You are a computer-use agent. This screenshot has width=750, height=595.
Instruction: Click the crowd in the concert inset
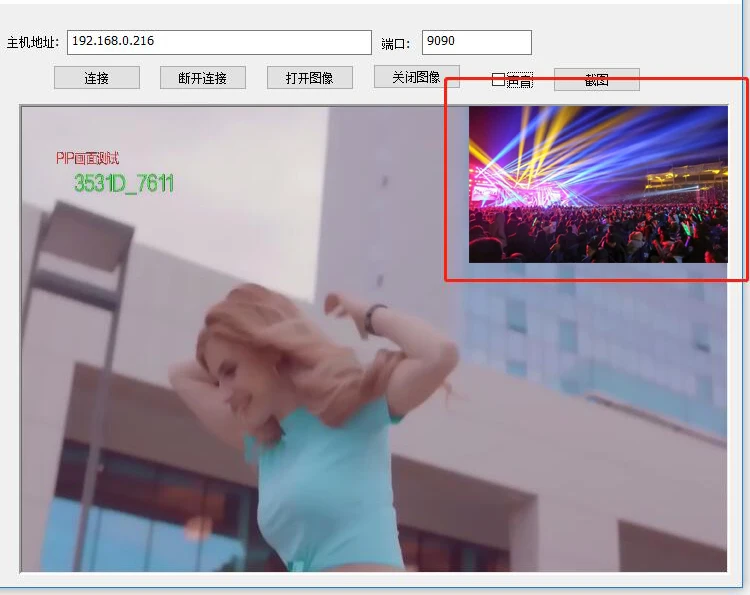(600, 235)
